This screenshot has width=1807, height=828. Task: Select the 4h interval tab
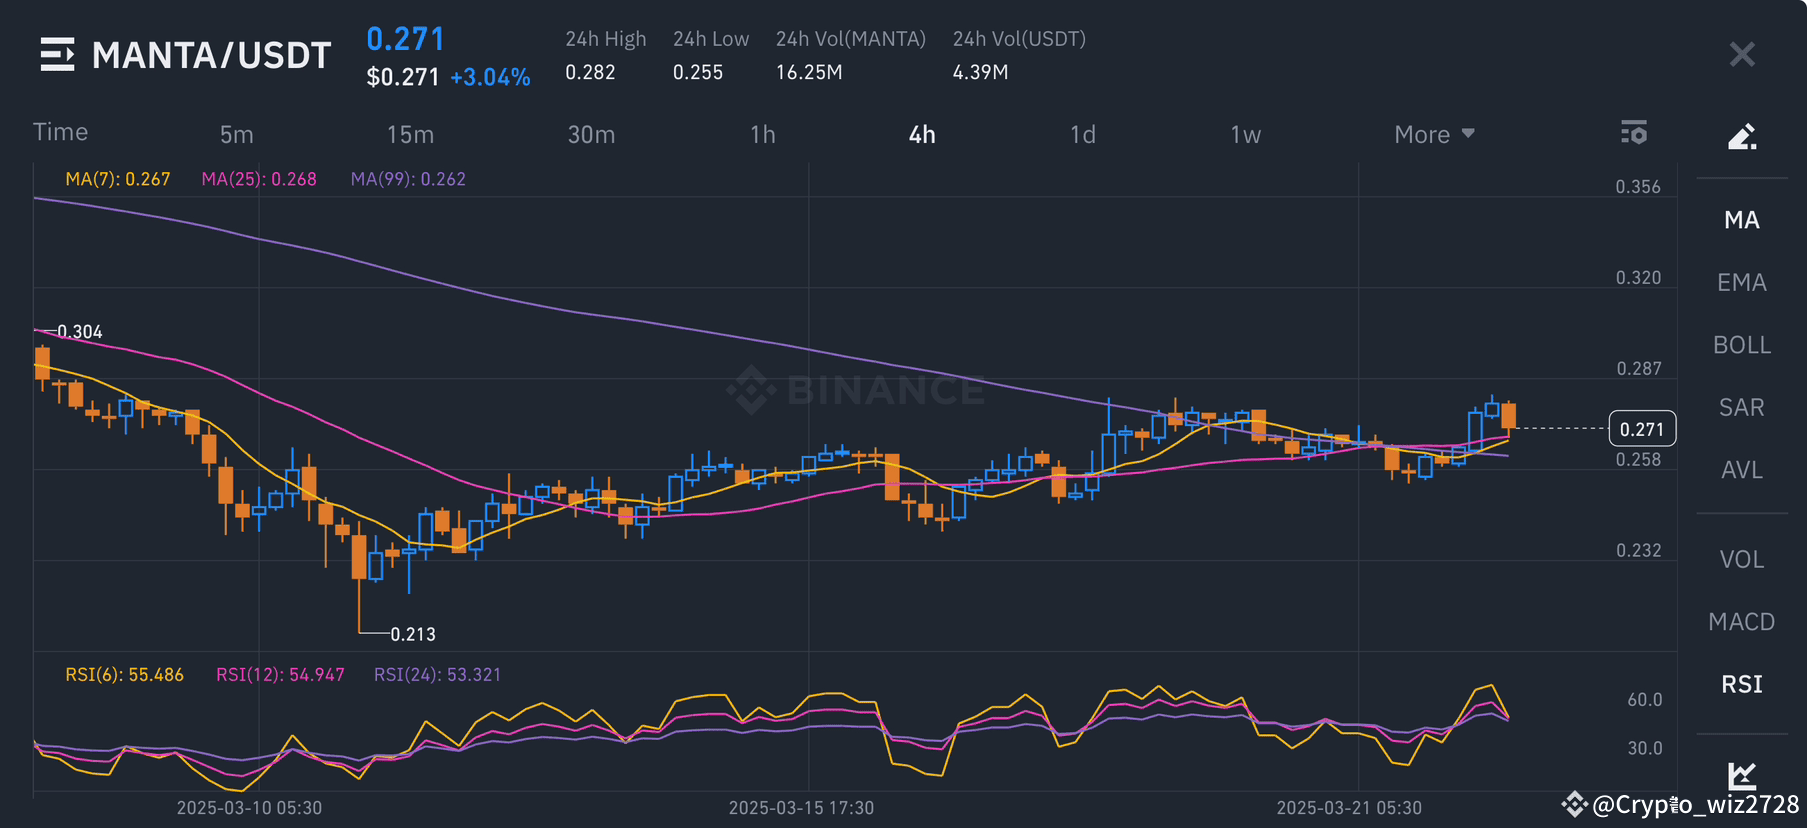(x=922, y=134)
